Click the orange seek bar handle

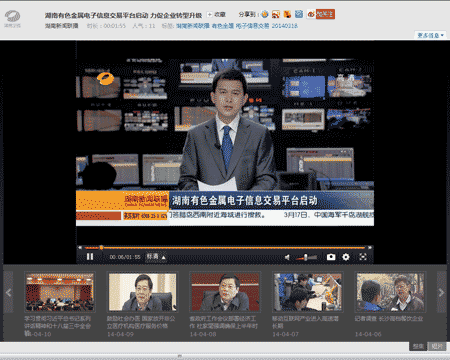pyautogui.click(x=101, y=248)
